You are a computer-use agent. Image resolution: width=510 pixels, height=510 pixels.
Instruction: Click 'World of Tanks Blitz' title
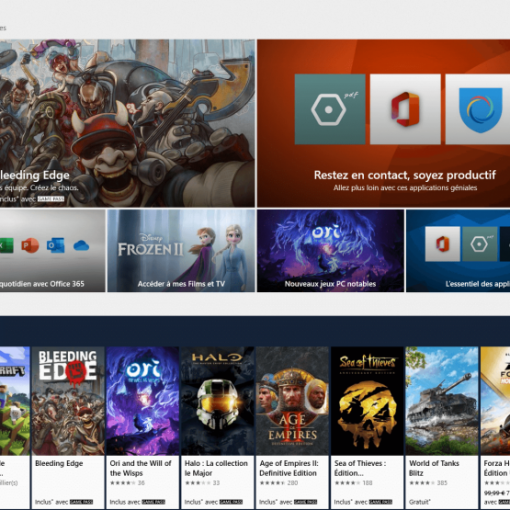tap(434, 468)
